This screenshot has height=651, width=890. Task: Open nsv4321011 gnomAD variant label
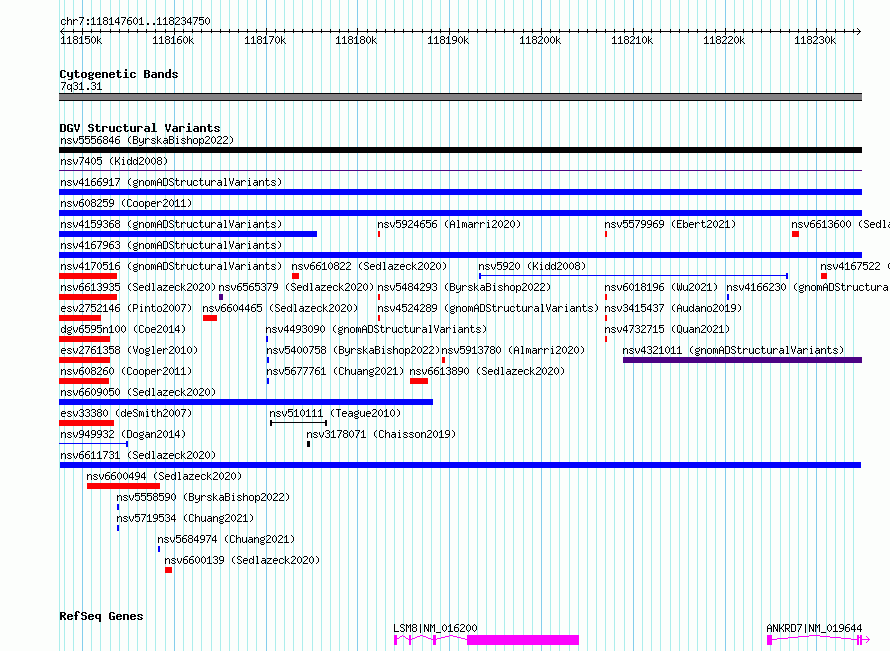[x=733, y=350]
